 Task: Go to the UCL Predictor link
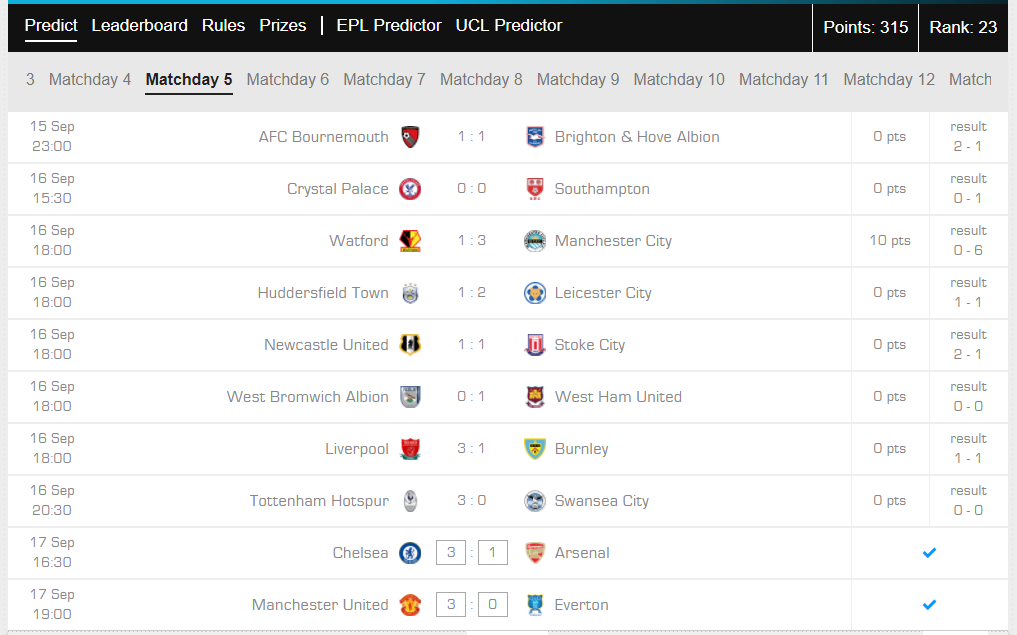click(x=508, y=25)
